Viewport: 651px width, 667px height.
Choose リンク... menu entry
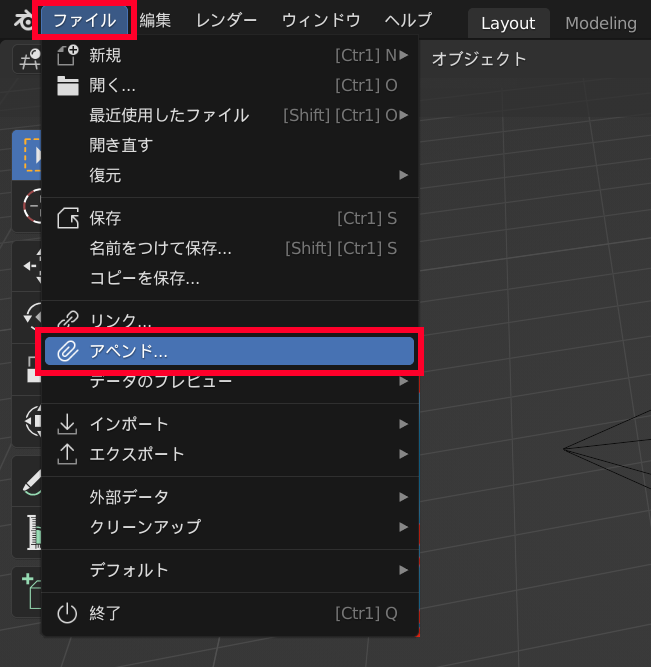click(x=230, y=320)
